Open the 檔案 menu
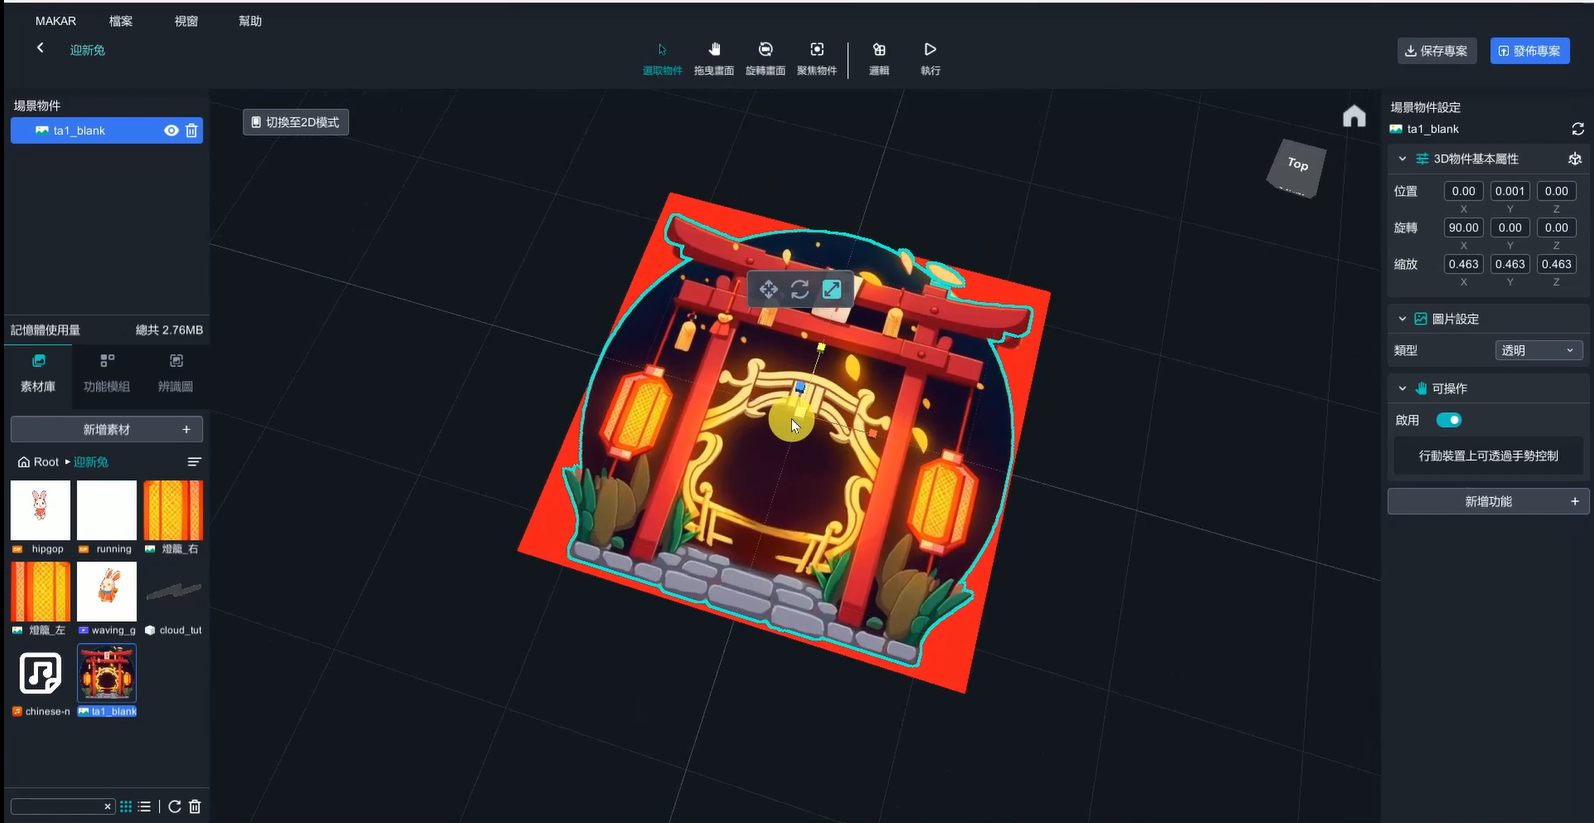The width and height of the screenshot is (1594, 823). [x=121, y=21]
